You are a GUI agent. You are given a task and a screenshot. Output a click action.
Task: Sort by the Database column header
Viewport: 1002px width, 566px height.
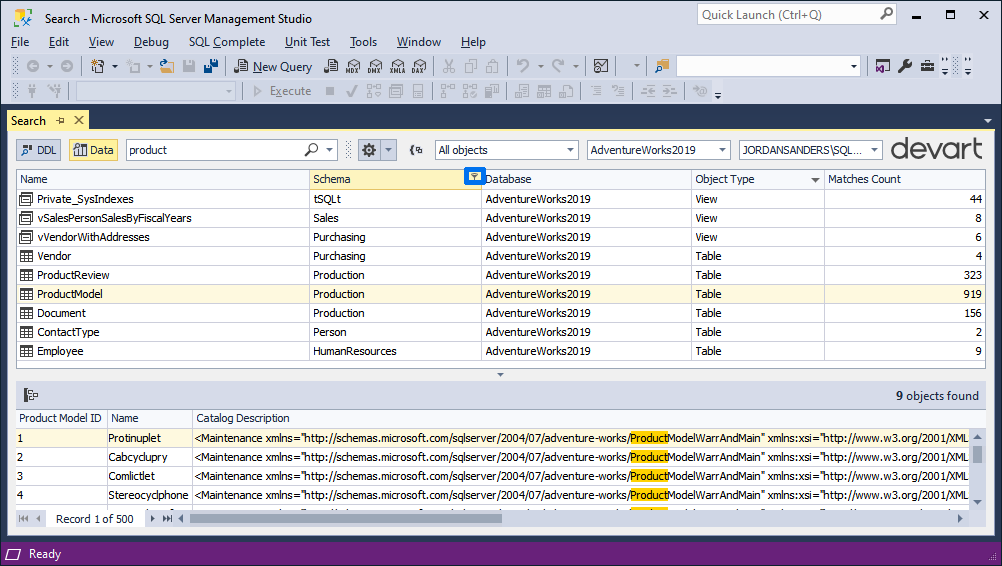(x=586, y=180)
